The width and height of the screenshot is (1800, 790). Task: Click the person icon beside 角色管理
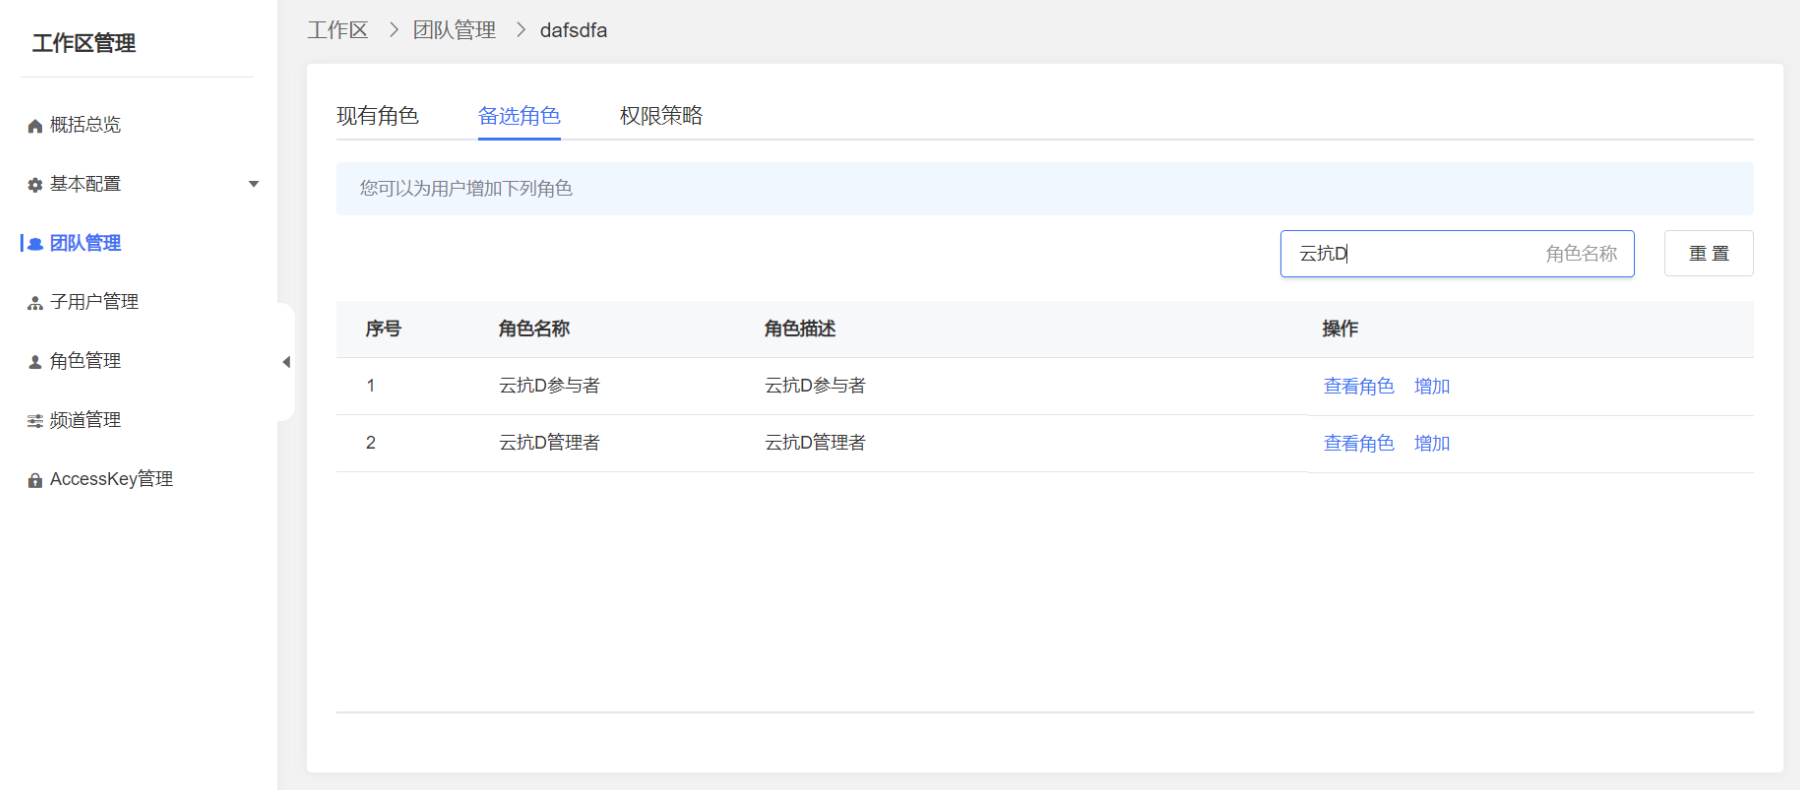click(x=35, y=362)
